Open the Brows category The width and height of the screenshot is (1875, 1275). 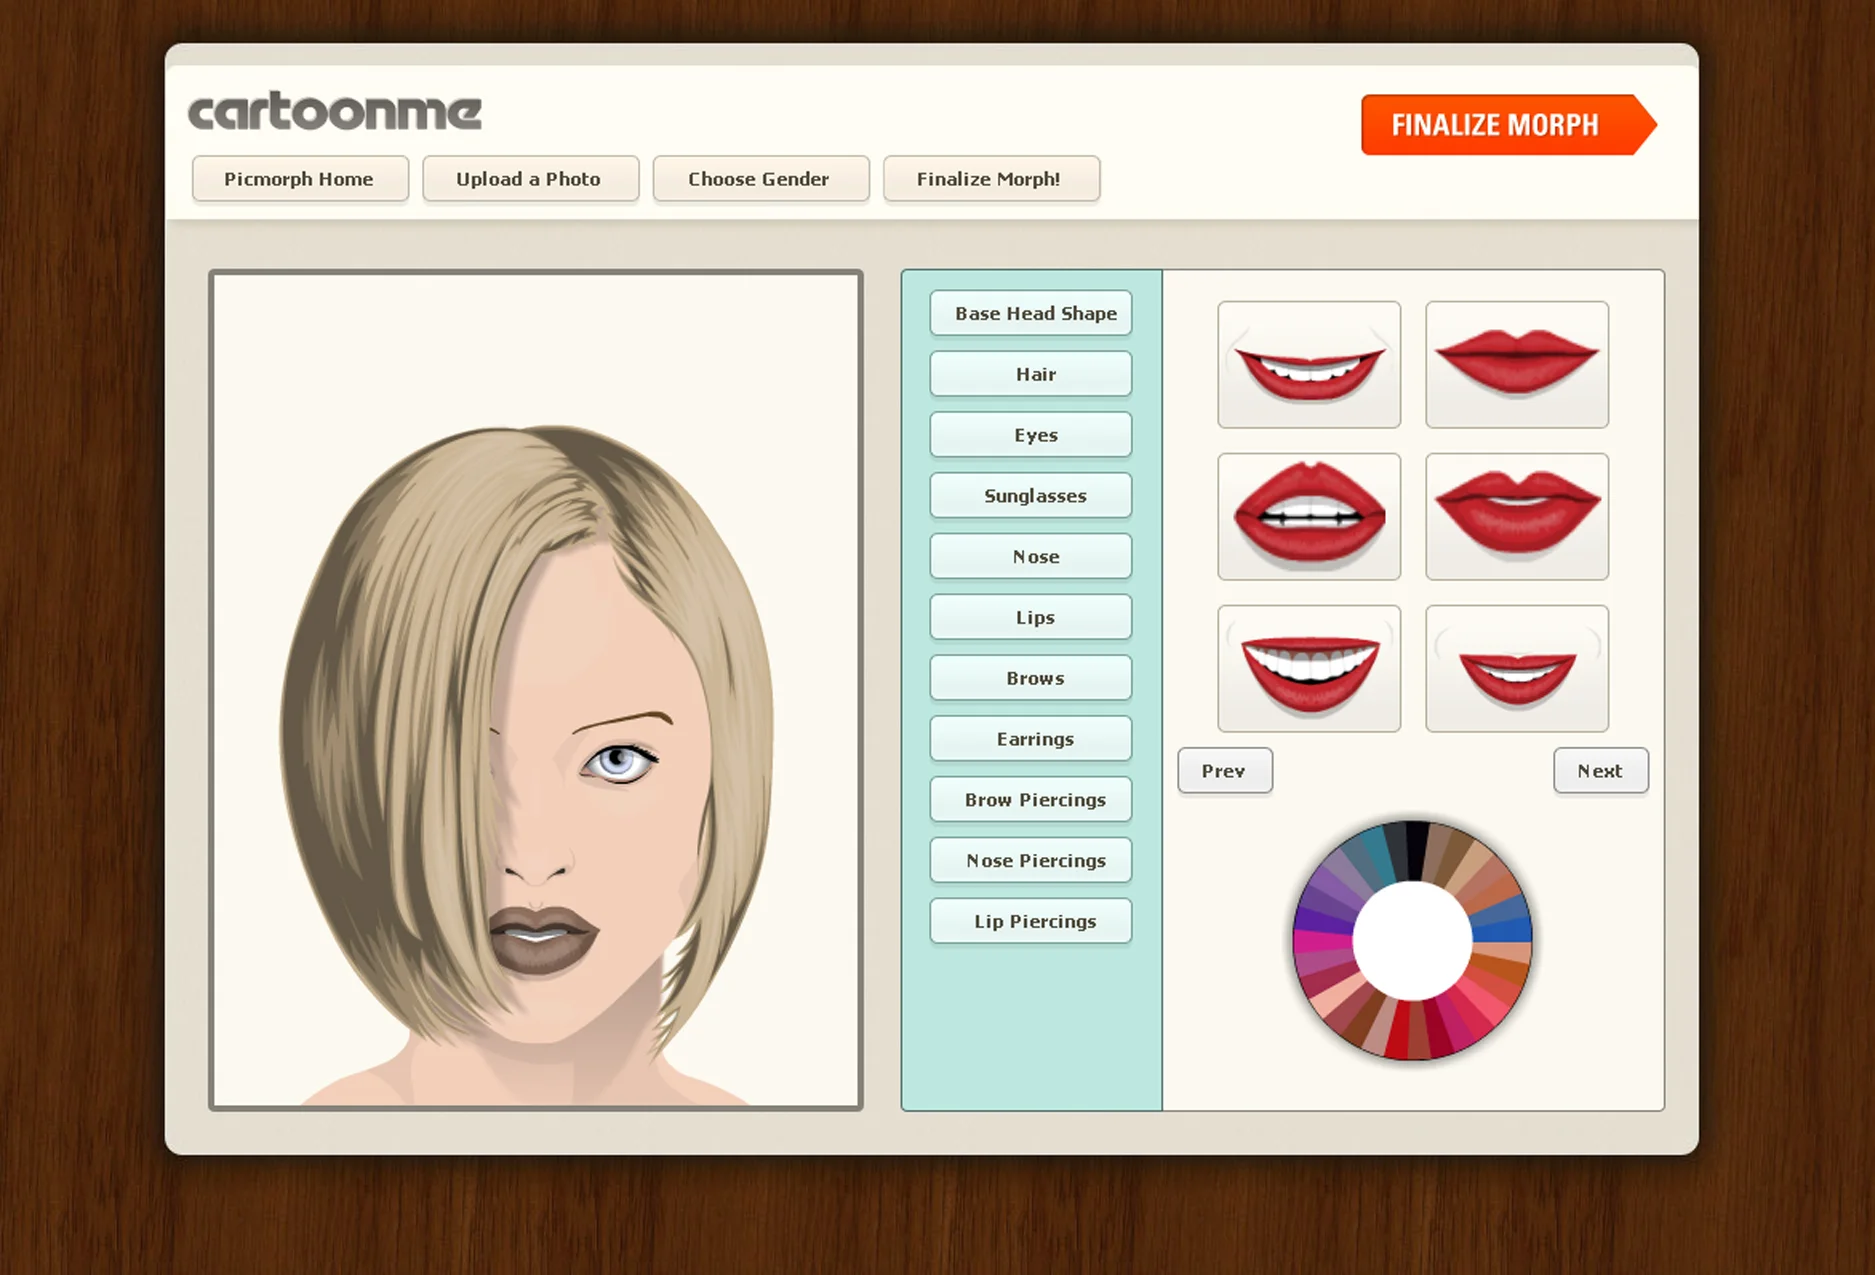(x=1031, y=678)
